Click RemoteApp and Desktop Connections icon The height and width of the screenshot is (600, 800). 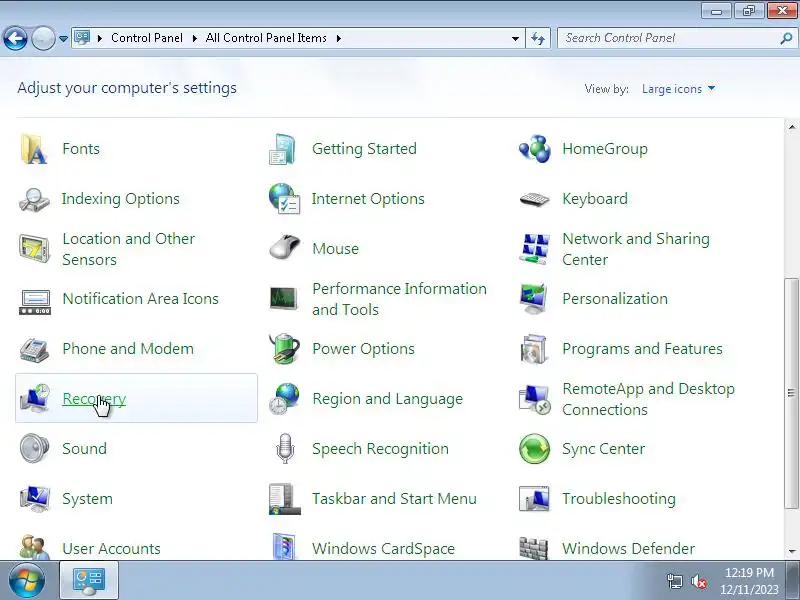(535, 399)
